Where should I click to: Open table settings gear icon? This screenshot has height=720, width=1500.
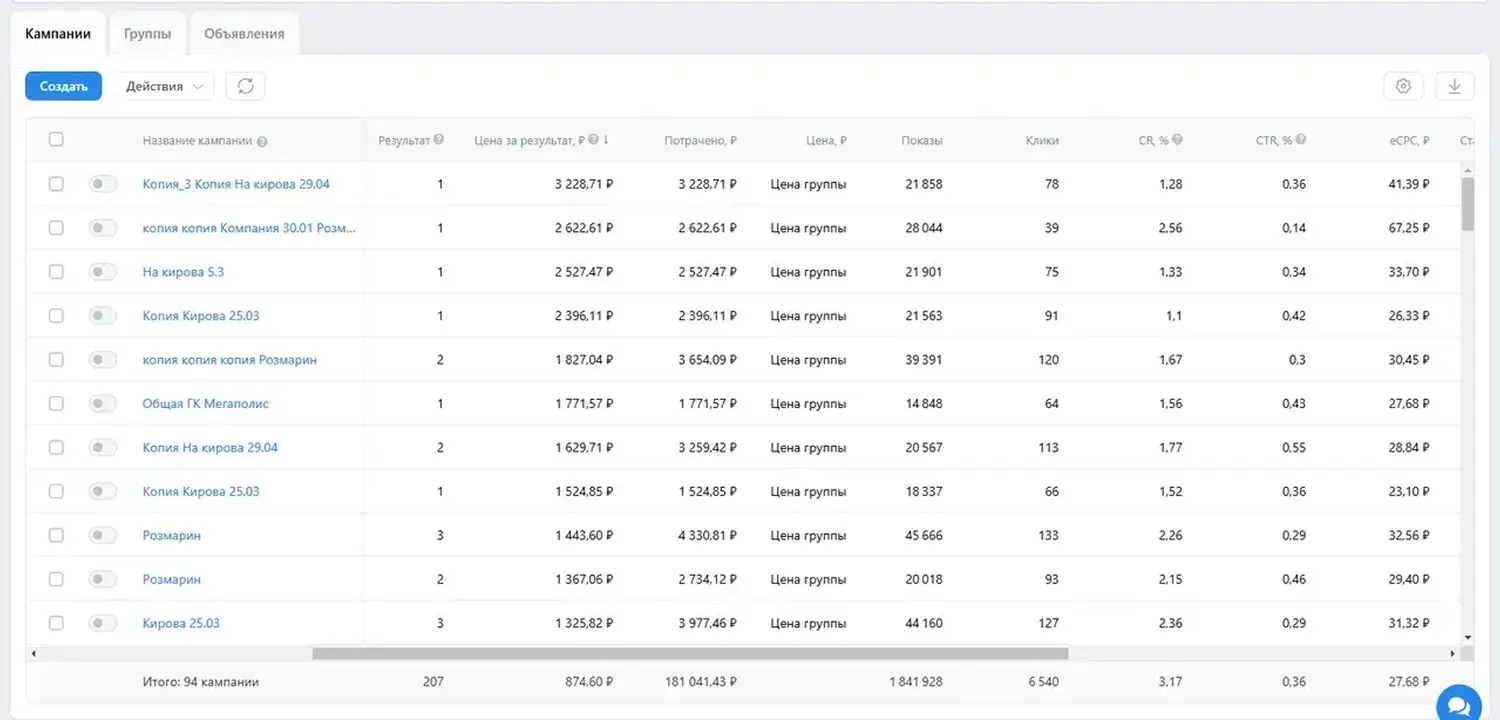coord(1403,86)
